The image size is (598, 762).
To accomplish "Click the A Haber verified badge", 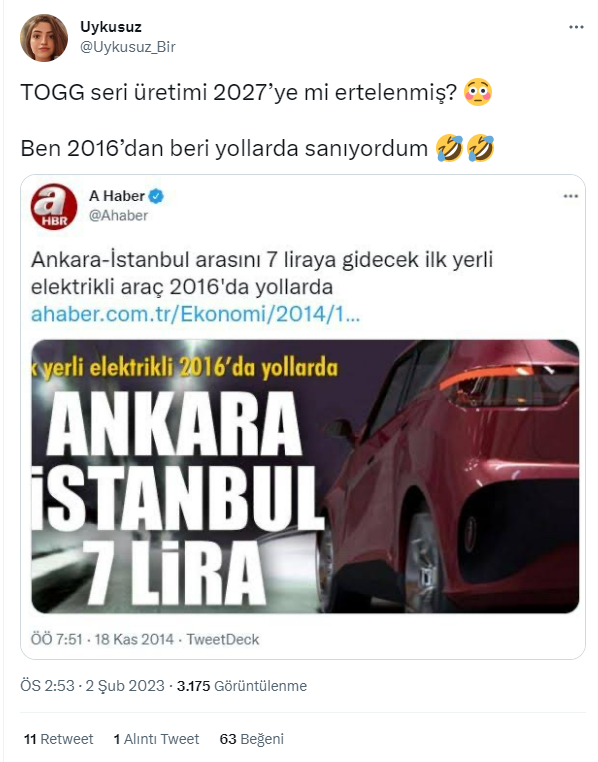I will 156,196.
